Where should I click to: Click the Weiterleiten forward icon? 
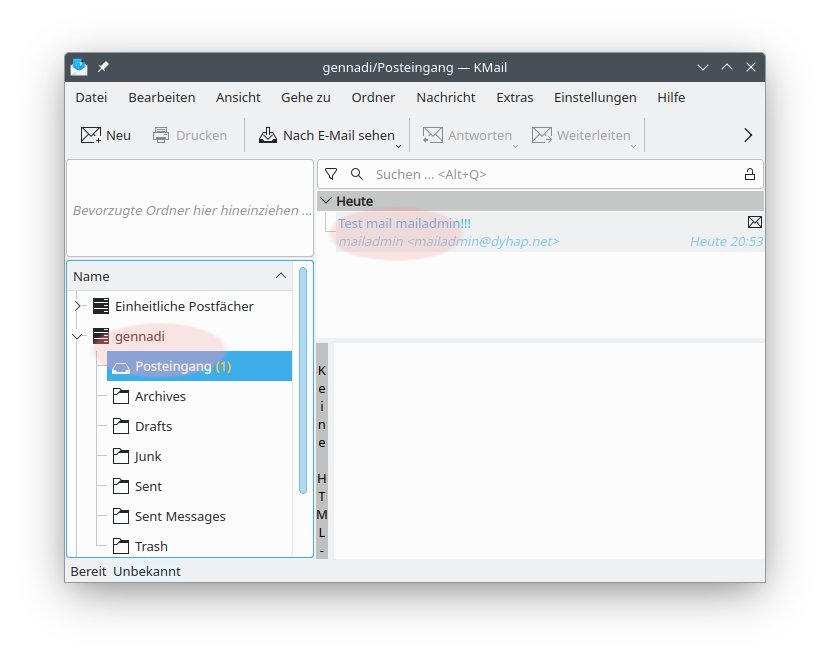pos(541,135)
